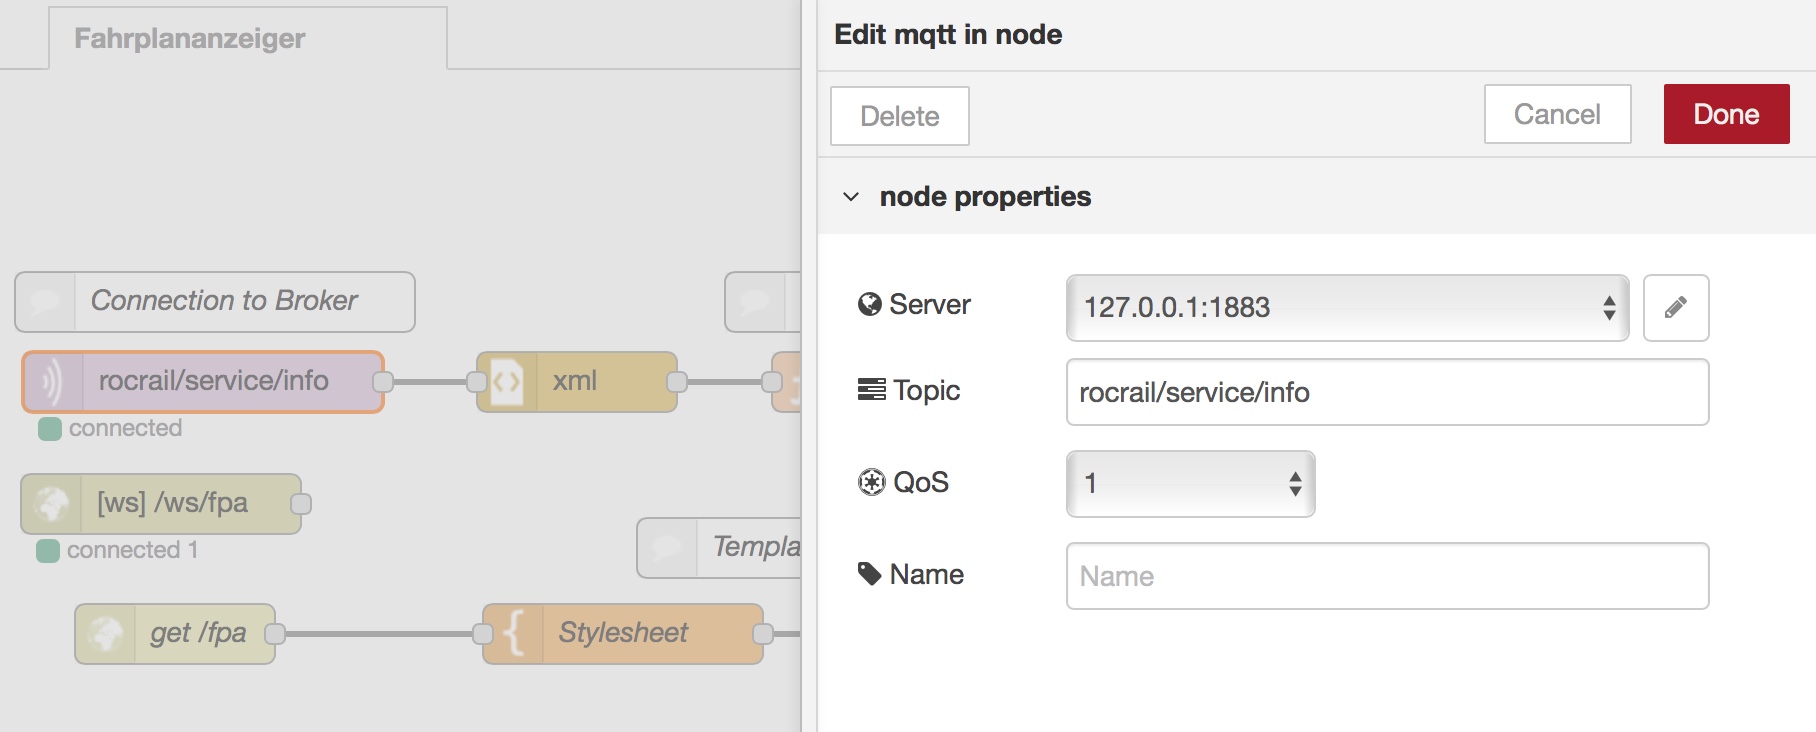Click the get /fpa node globe icon
Screen dimensions: 1816x732
coord(105,634)
